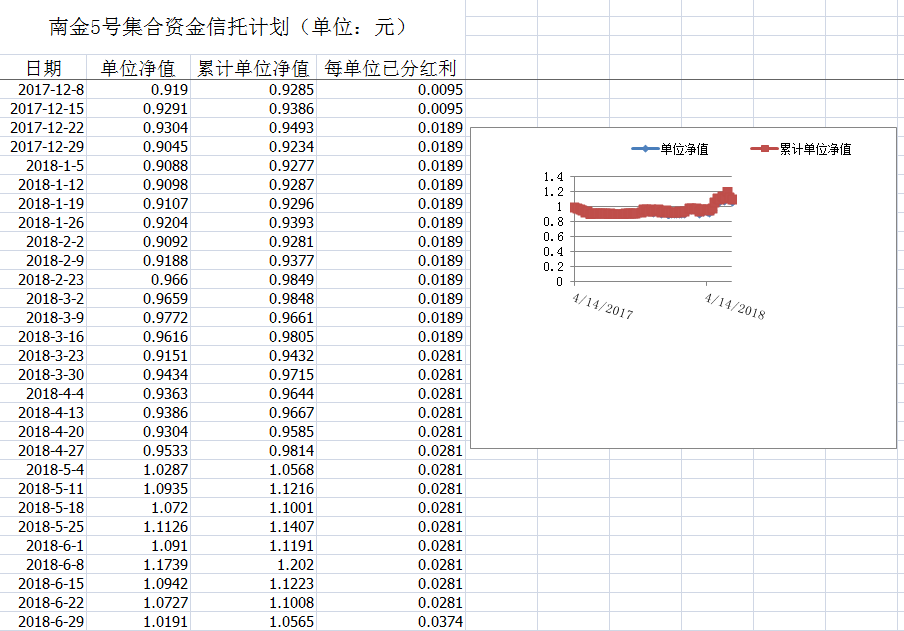Select the title cell 南金5号集合资金信托计划
Image resolution: width=904 pixels, height=631 pixels.
[x=229, y=27]
